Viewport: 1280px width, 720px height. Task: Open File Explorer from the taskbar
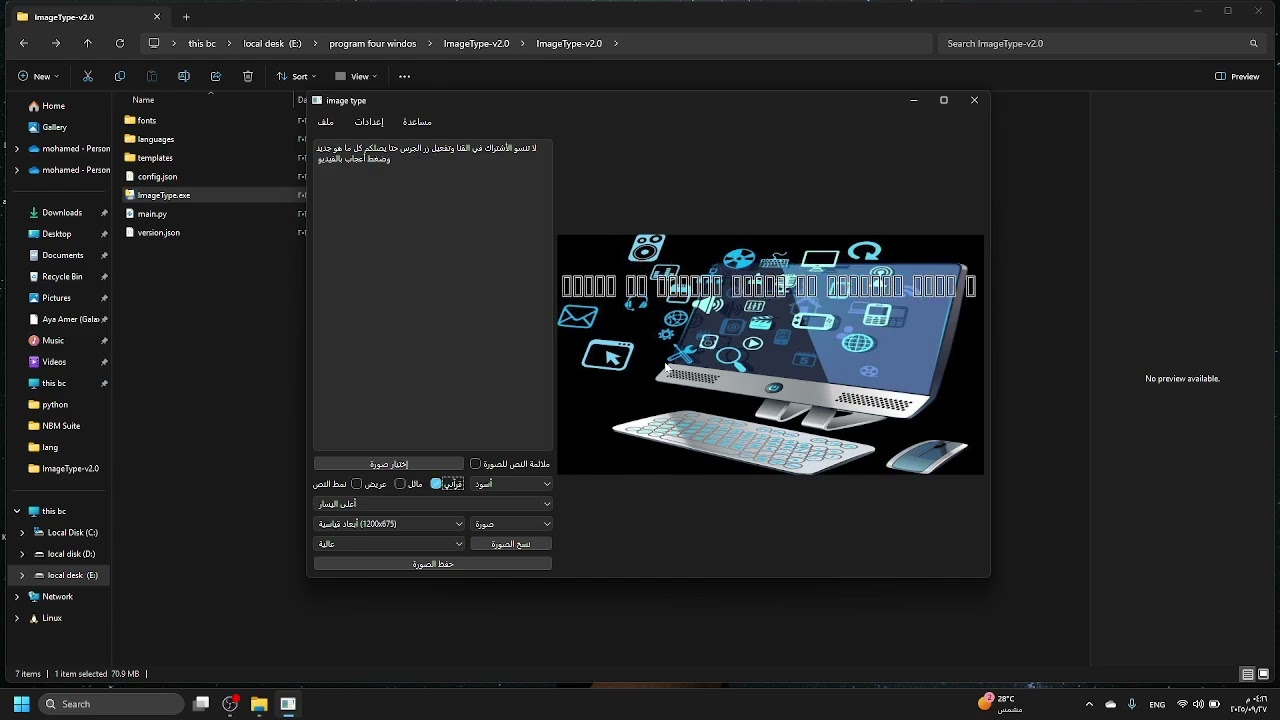click(x=259, y=704)
